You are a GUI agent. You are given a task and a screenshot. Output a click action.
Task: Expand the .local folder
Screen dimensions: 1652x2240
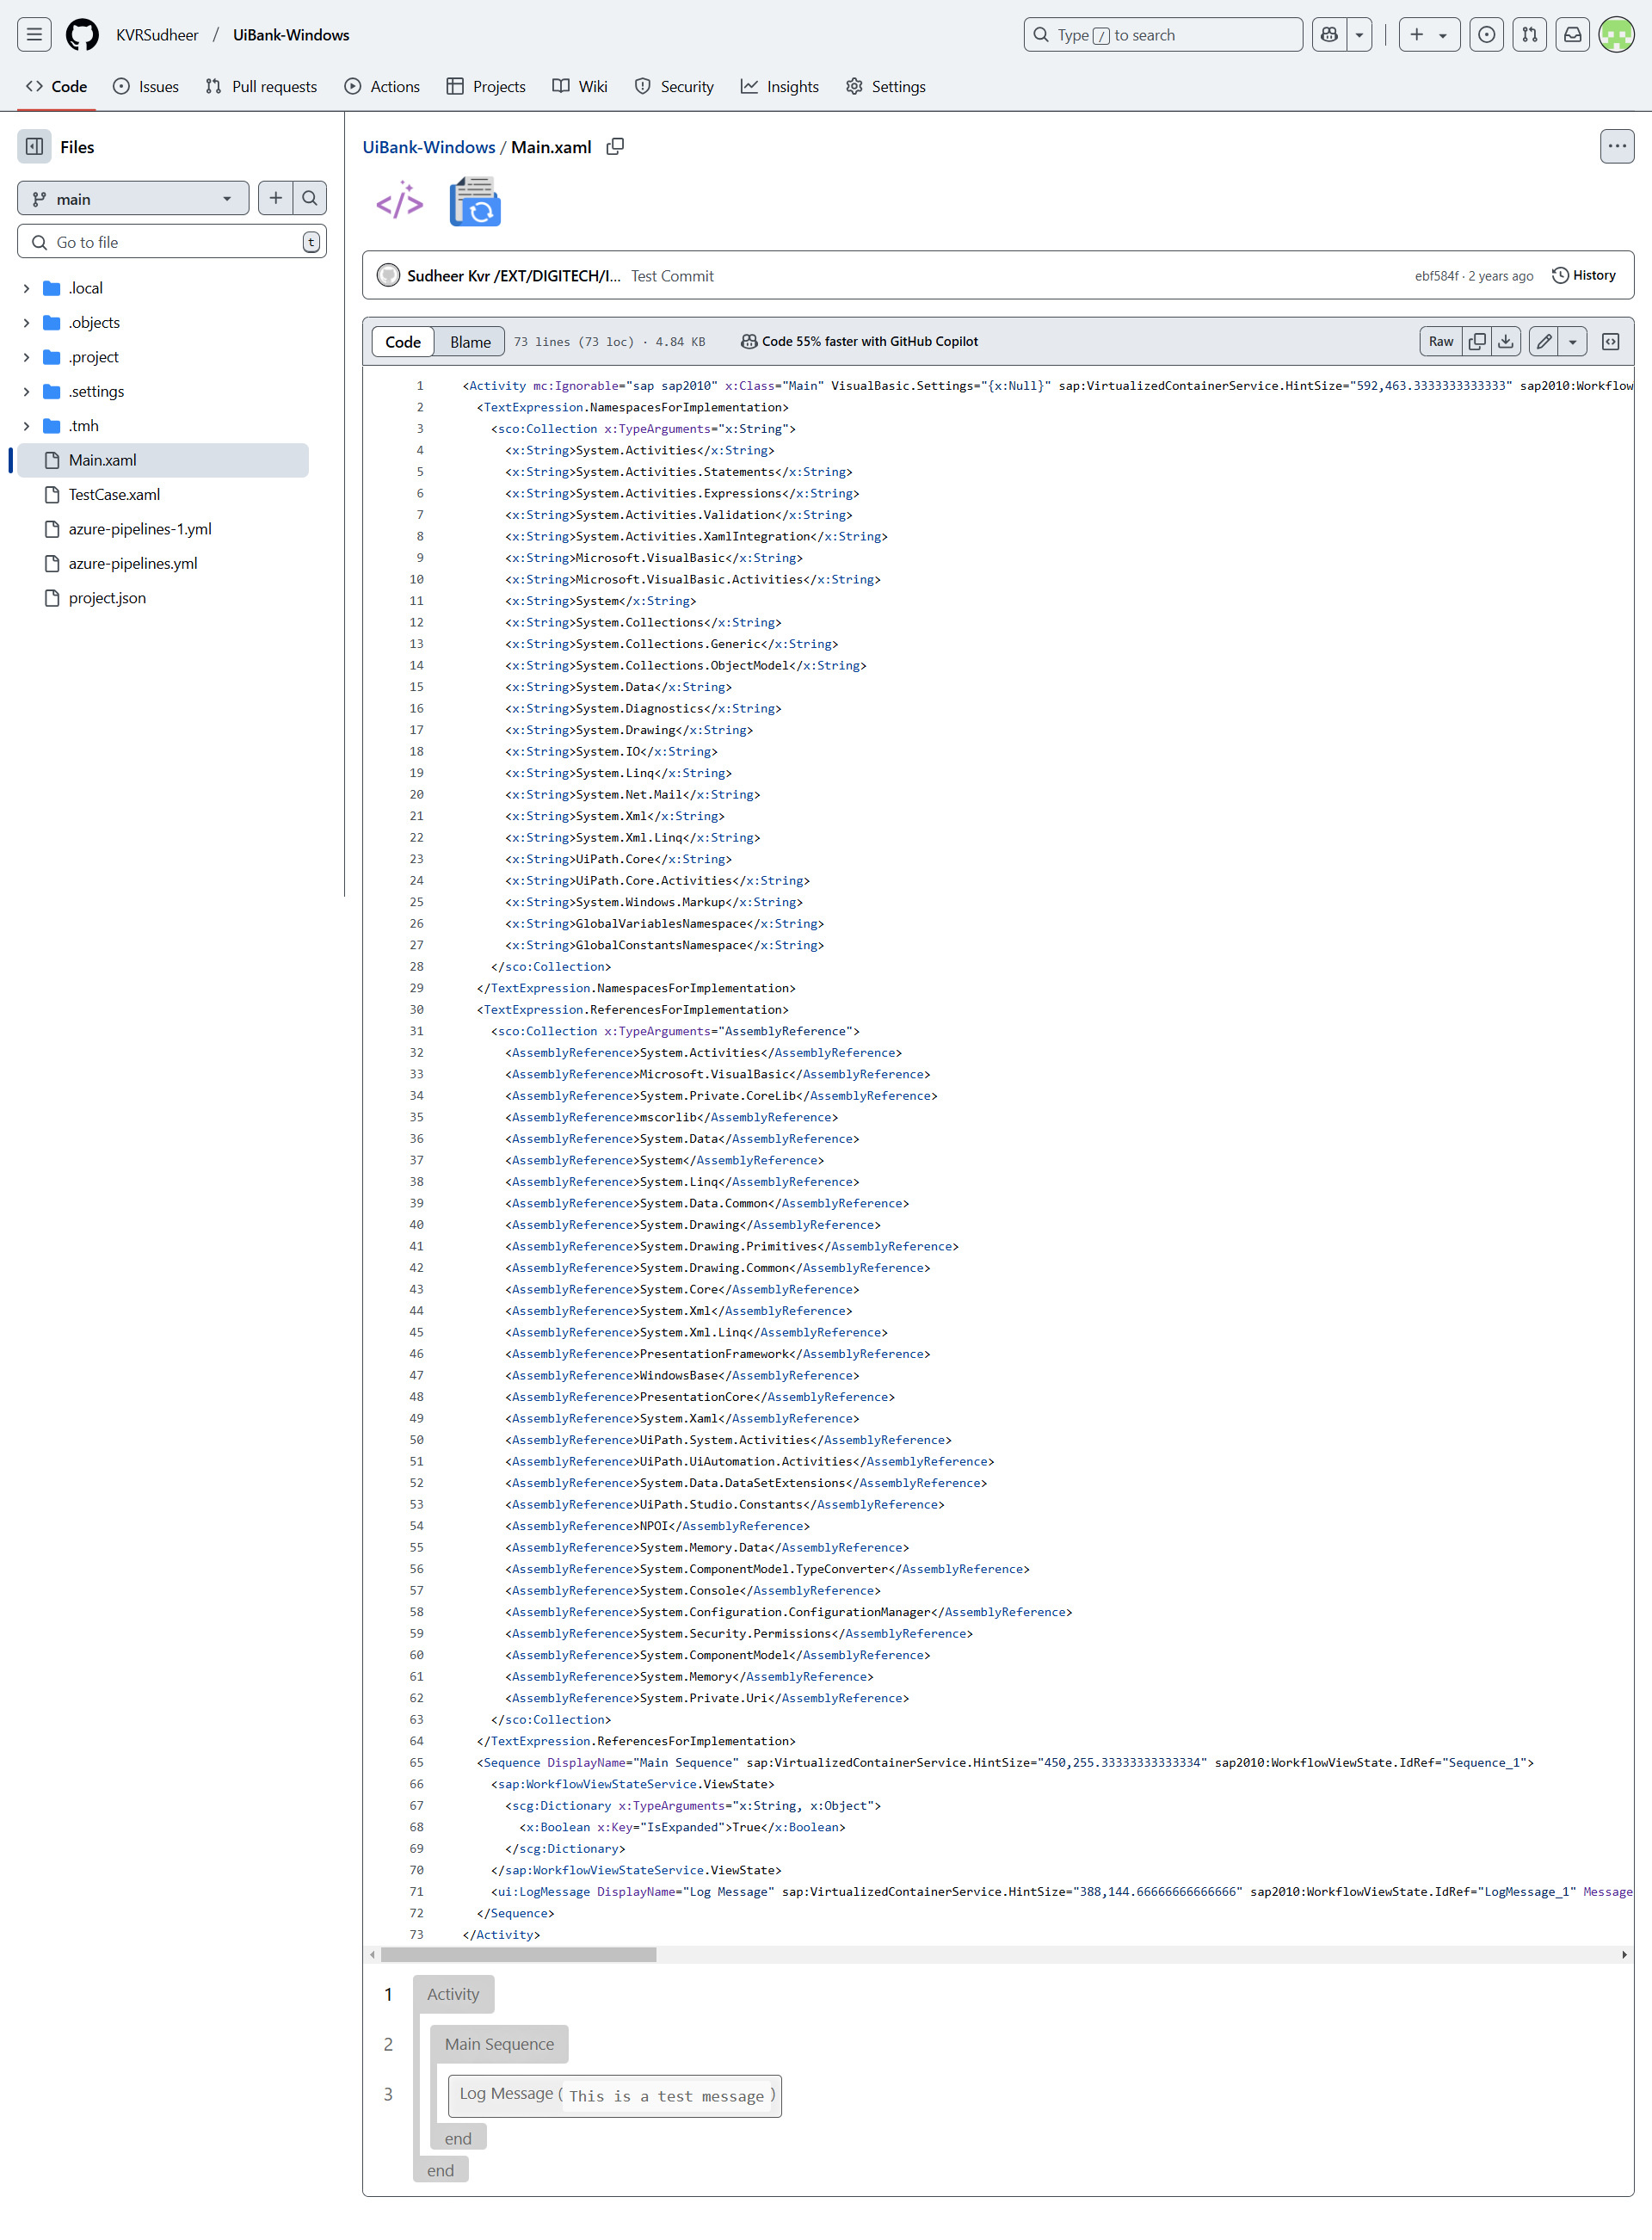[x=27, y=288]
